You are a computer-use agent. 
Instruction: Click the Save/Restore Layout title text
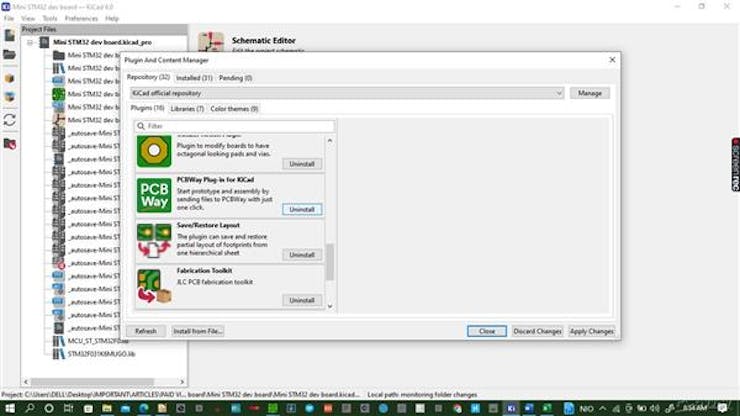point(208,225)
